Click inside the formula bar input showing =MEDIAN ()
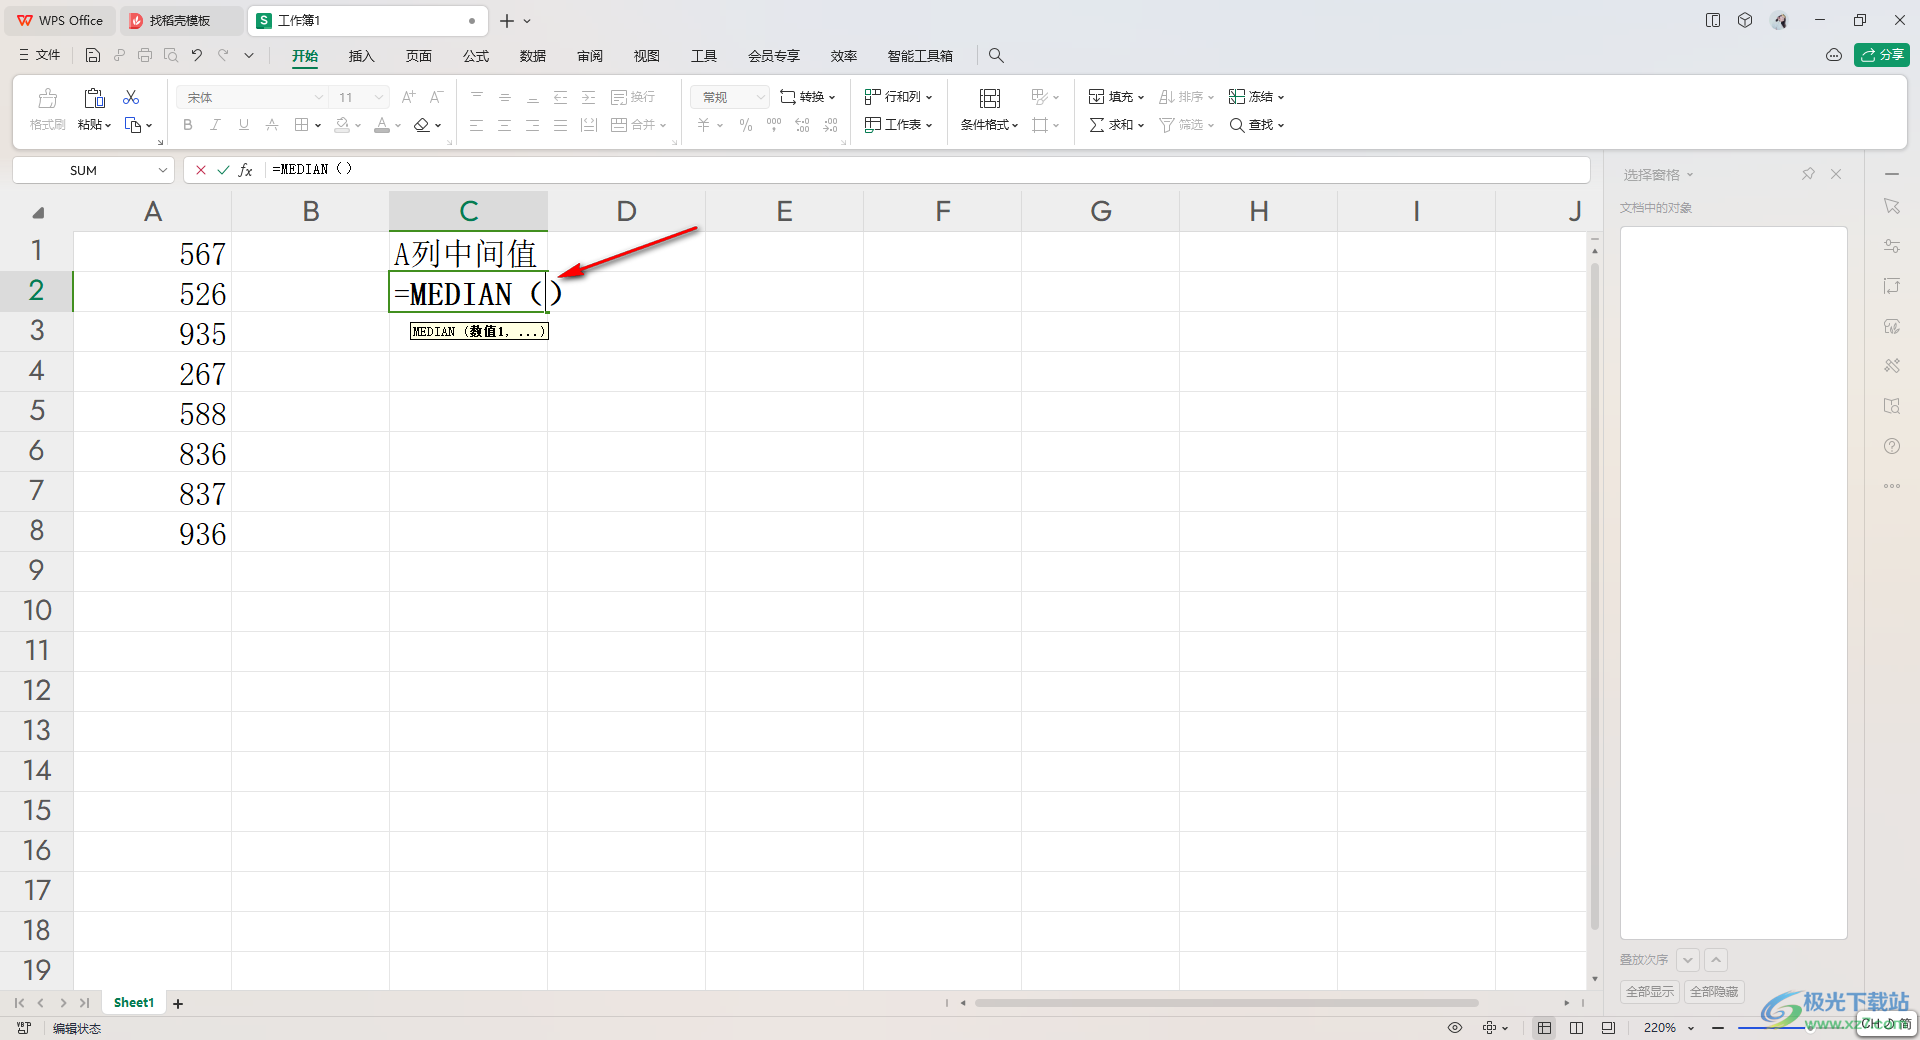This screenshot has width=1920, height=1040. click(x=926, y=170)
